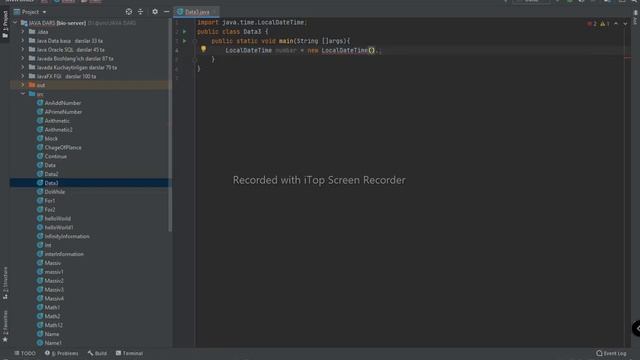The width and height of the screenshot is (640, 360).
Task: Click the Project panel vertical scrollbar
Action: tap(170, 124)
